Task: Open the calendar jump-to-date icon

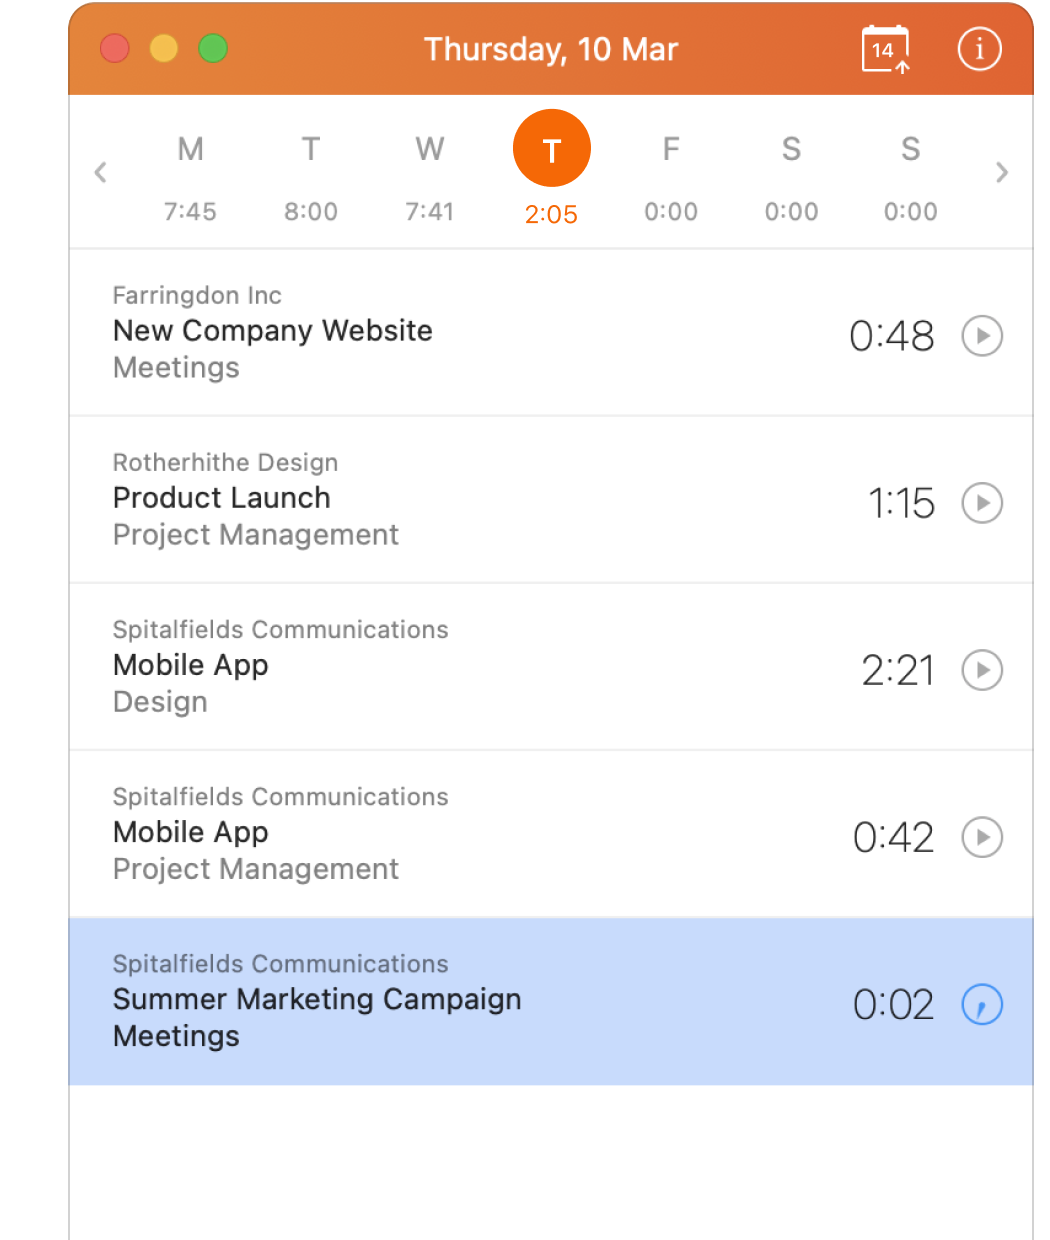Action: (x=885, y=50)
